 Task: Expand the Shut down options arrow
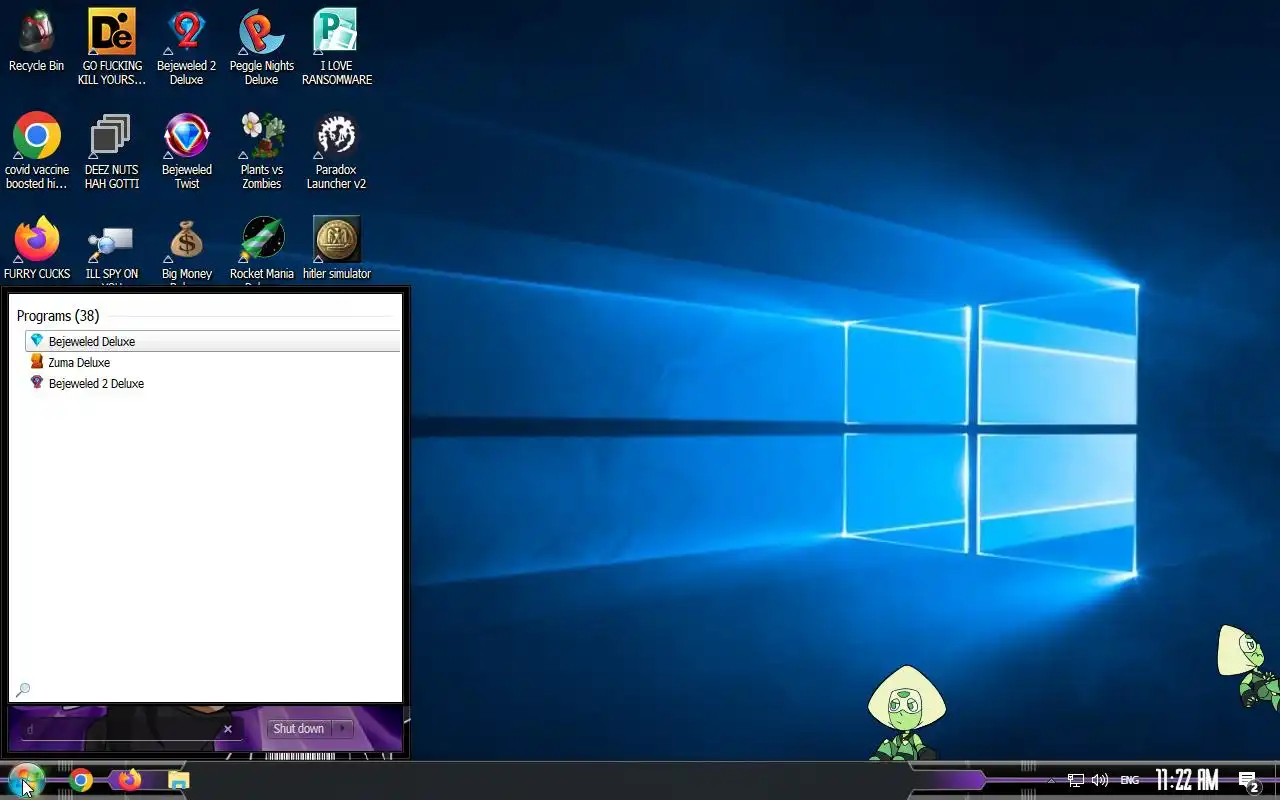coord(343,729)
